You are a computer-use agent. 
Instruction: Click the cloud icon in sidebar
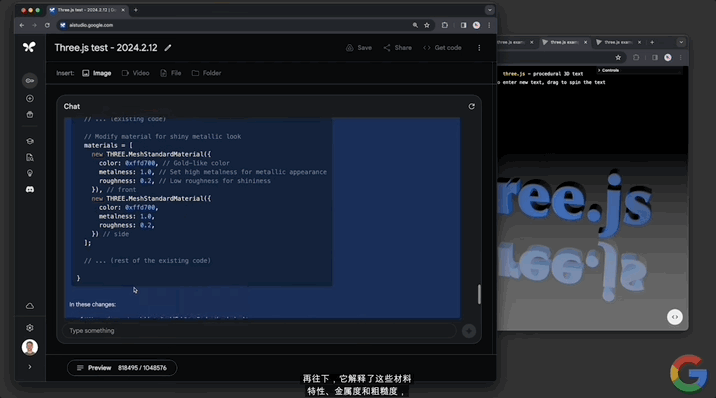tap(30, 306)
